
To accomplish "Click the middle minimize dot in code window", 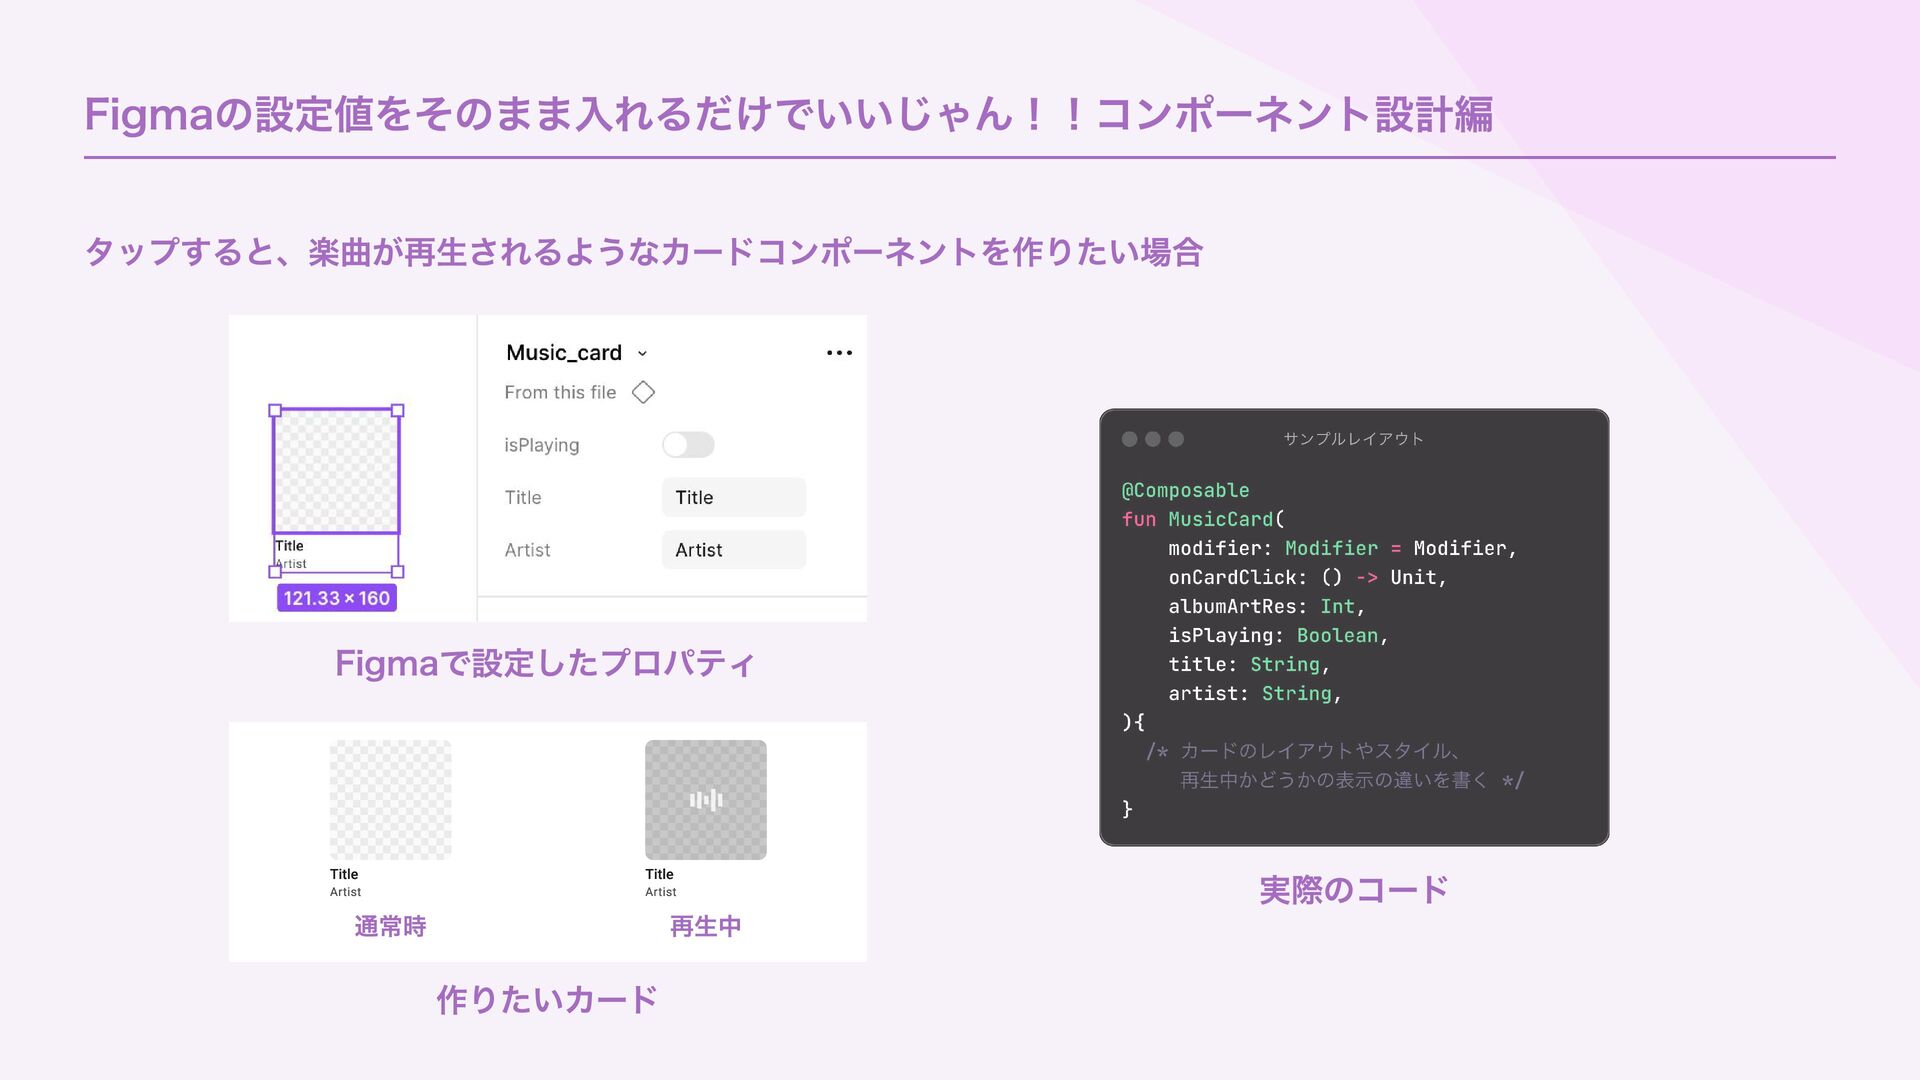I will tap(1153, 439).
